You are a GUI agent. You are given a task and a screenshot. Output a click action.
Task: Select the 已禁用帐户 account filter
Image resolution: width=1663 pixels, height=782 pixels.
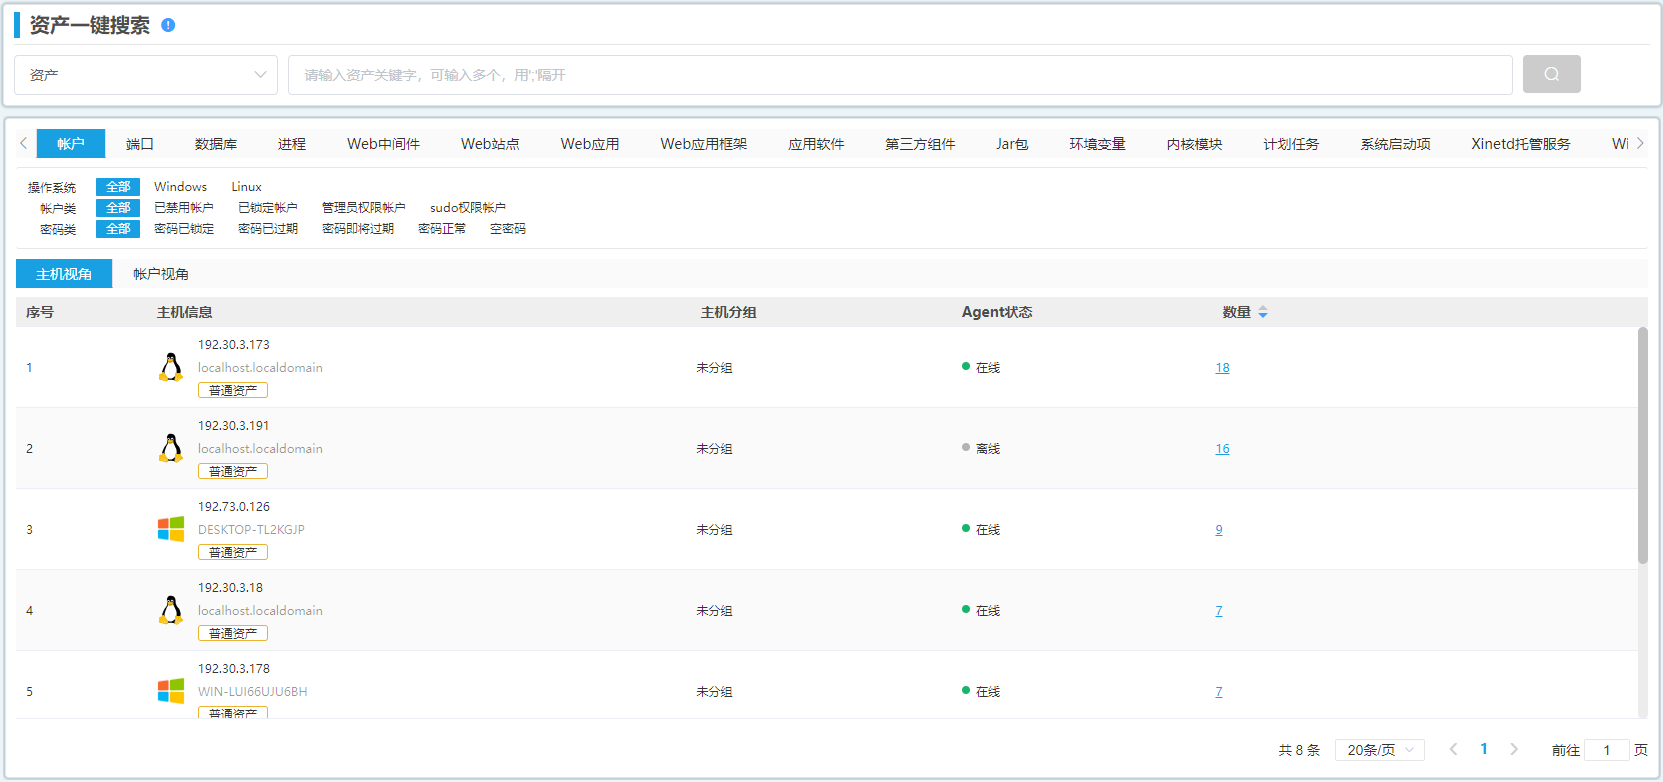pyautogui.click(x=183, y=208)
